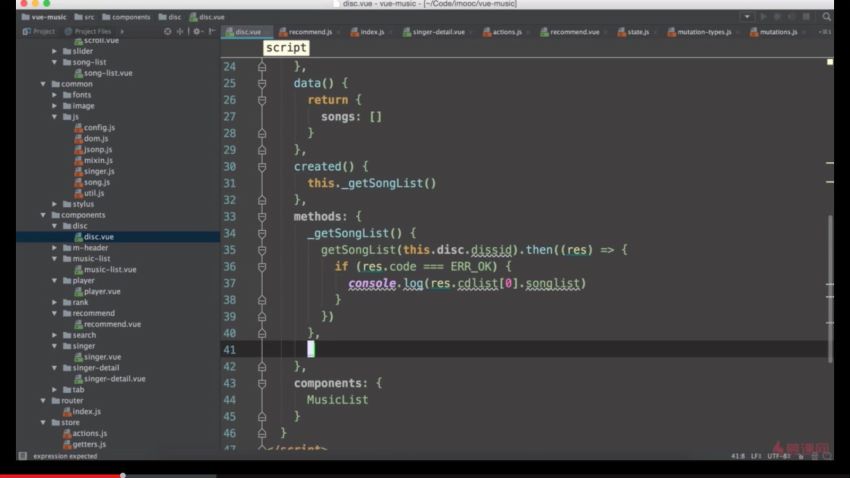Screen dimensions: 850x478
Task: Toggle fold marker beside data() line
Action: coord(262,83)
